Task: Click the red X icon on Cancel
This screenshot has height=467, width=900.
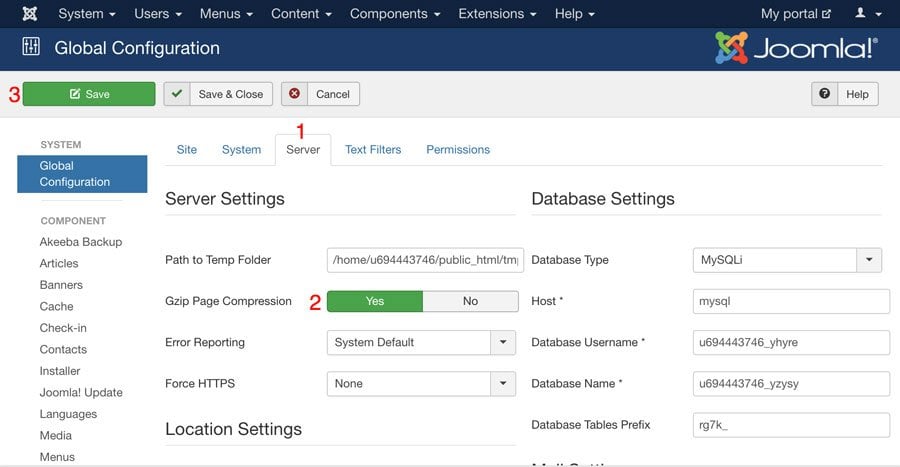Action: 294,94
